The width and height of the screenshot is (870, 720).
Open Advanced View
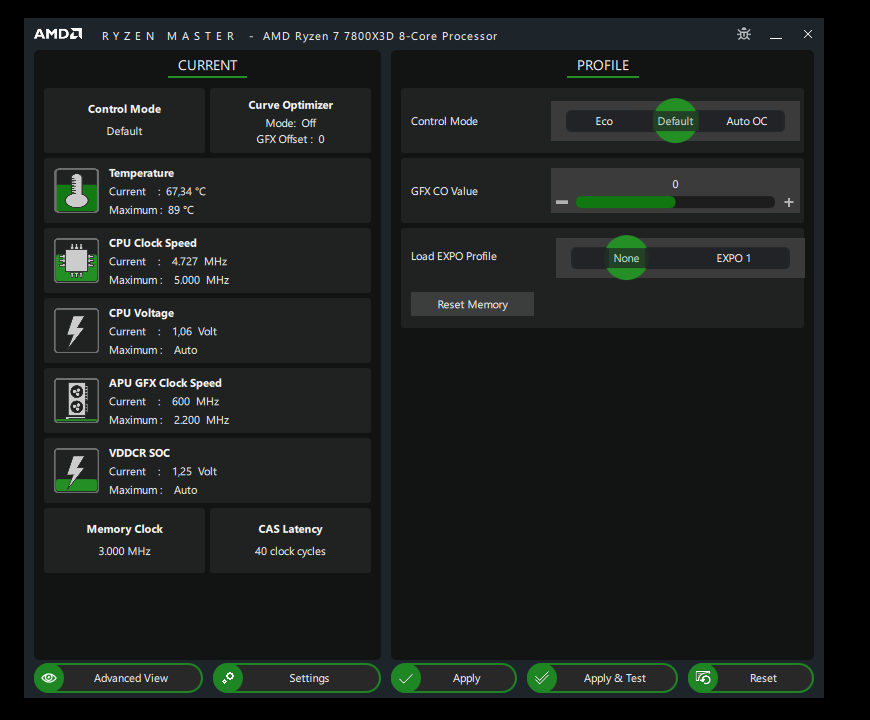click(118, 678)
